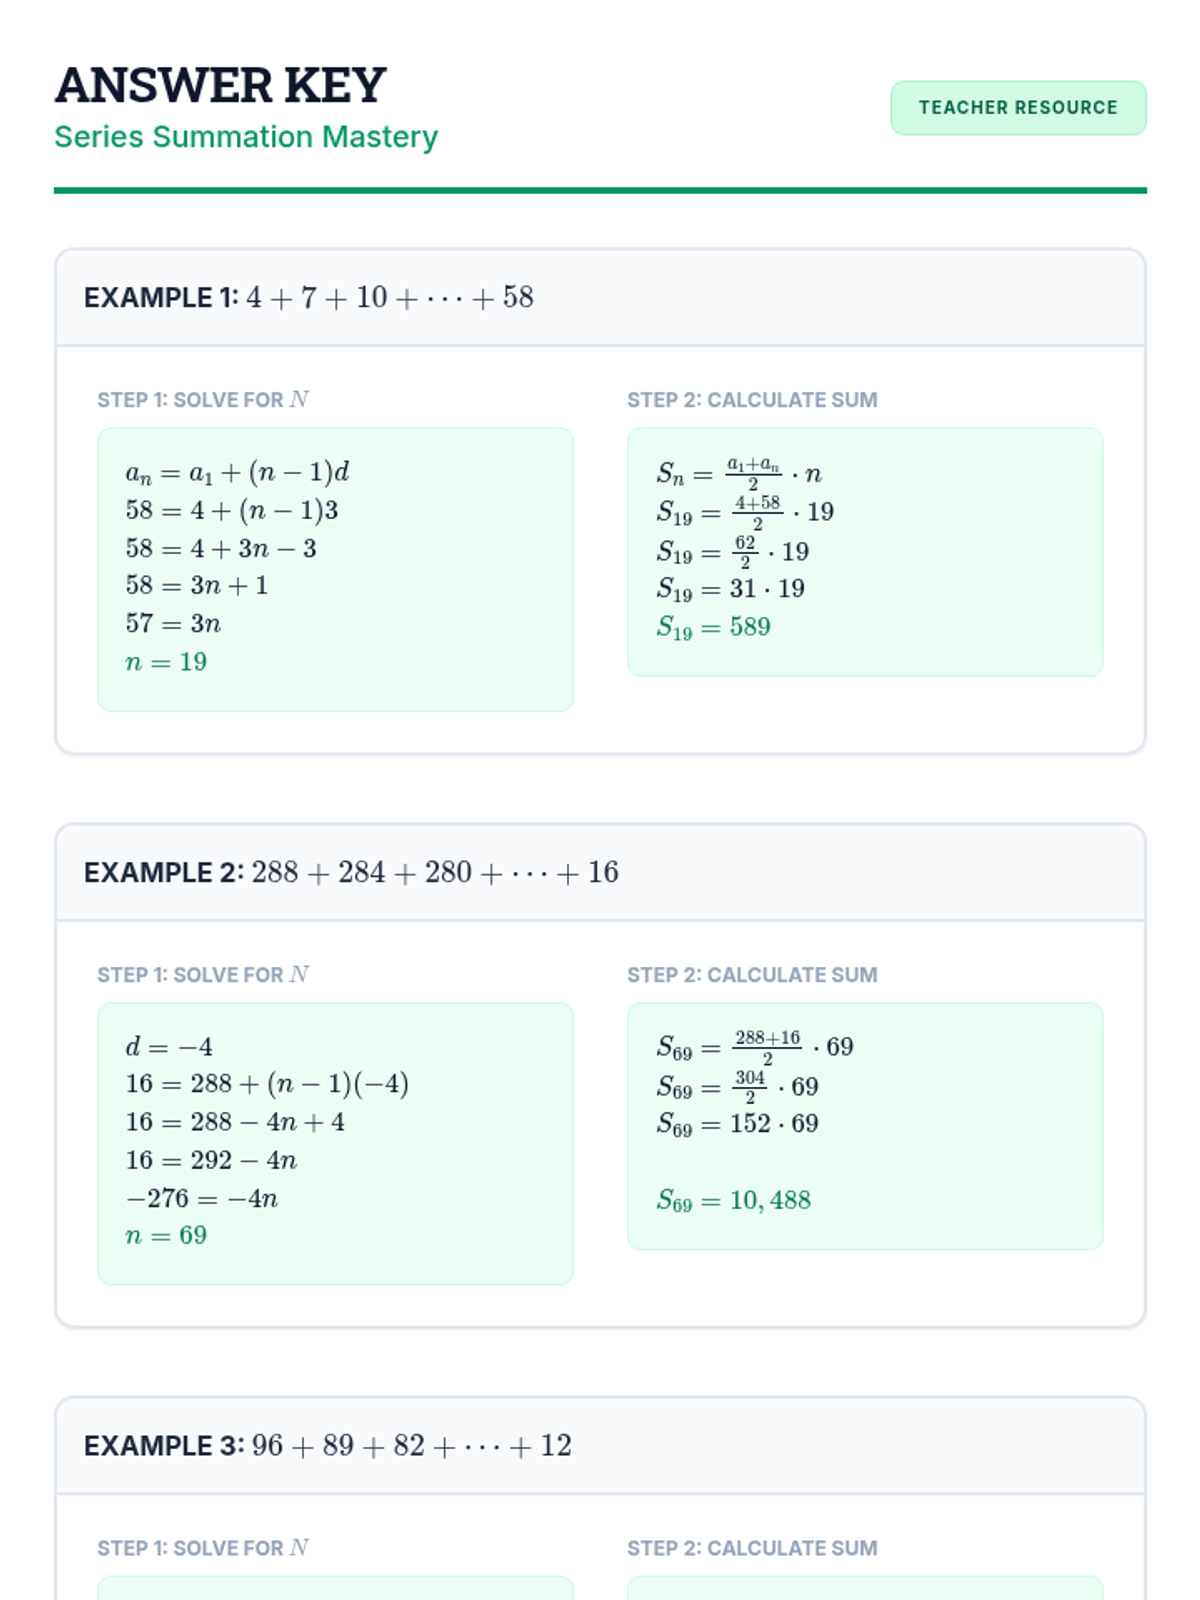The width and height of the screenshot is (1200, 1600).
Task: Select Example 2 Step 1 label
Action: coord(203,975)
